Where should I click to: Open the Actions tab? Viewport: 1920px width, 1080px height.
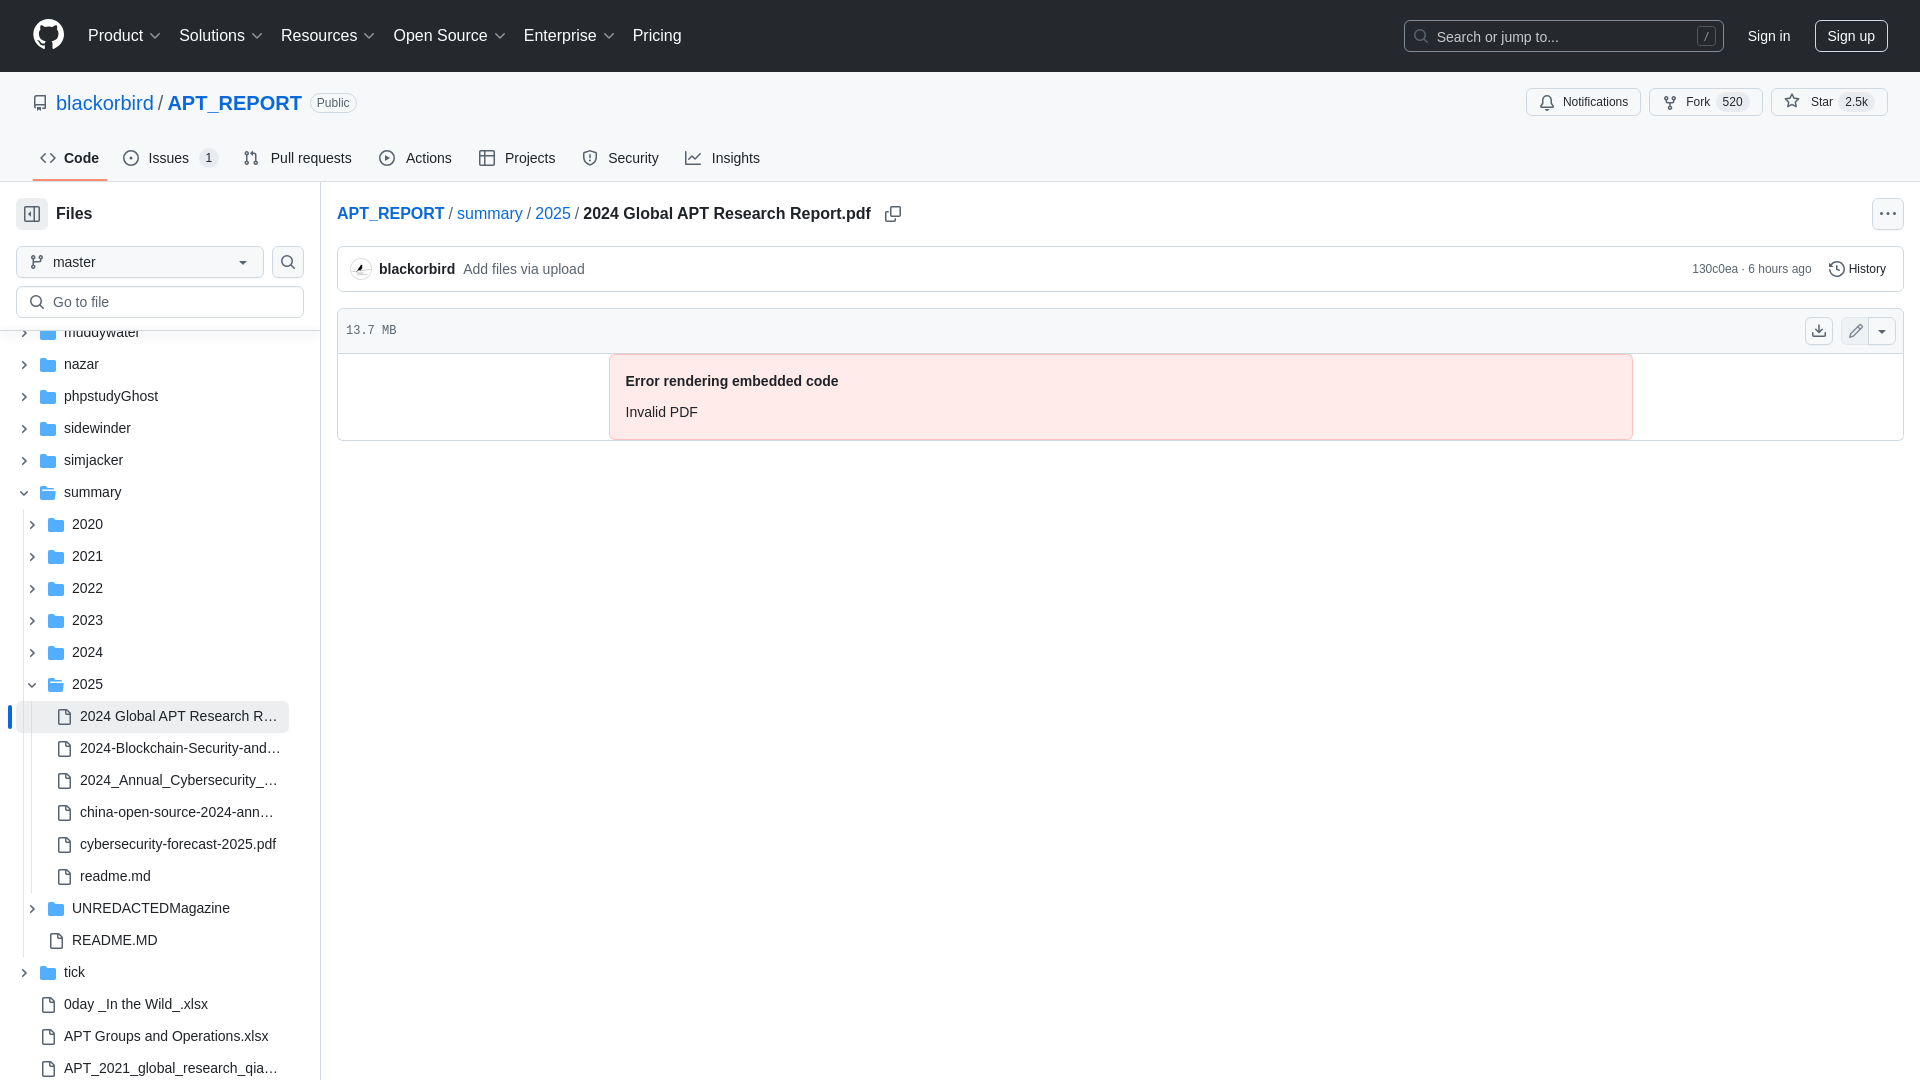click(x=415, y=158)
